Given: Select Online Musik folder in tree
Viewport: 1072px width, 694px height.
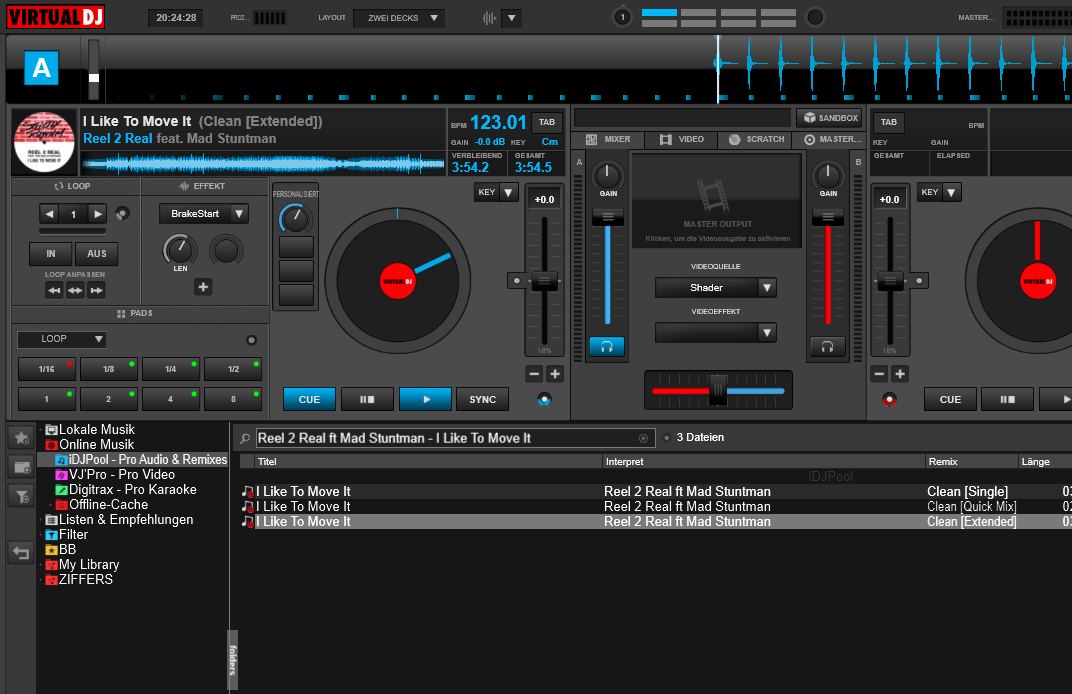Looking at the screenshot, I should (96, 444).
